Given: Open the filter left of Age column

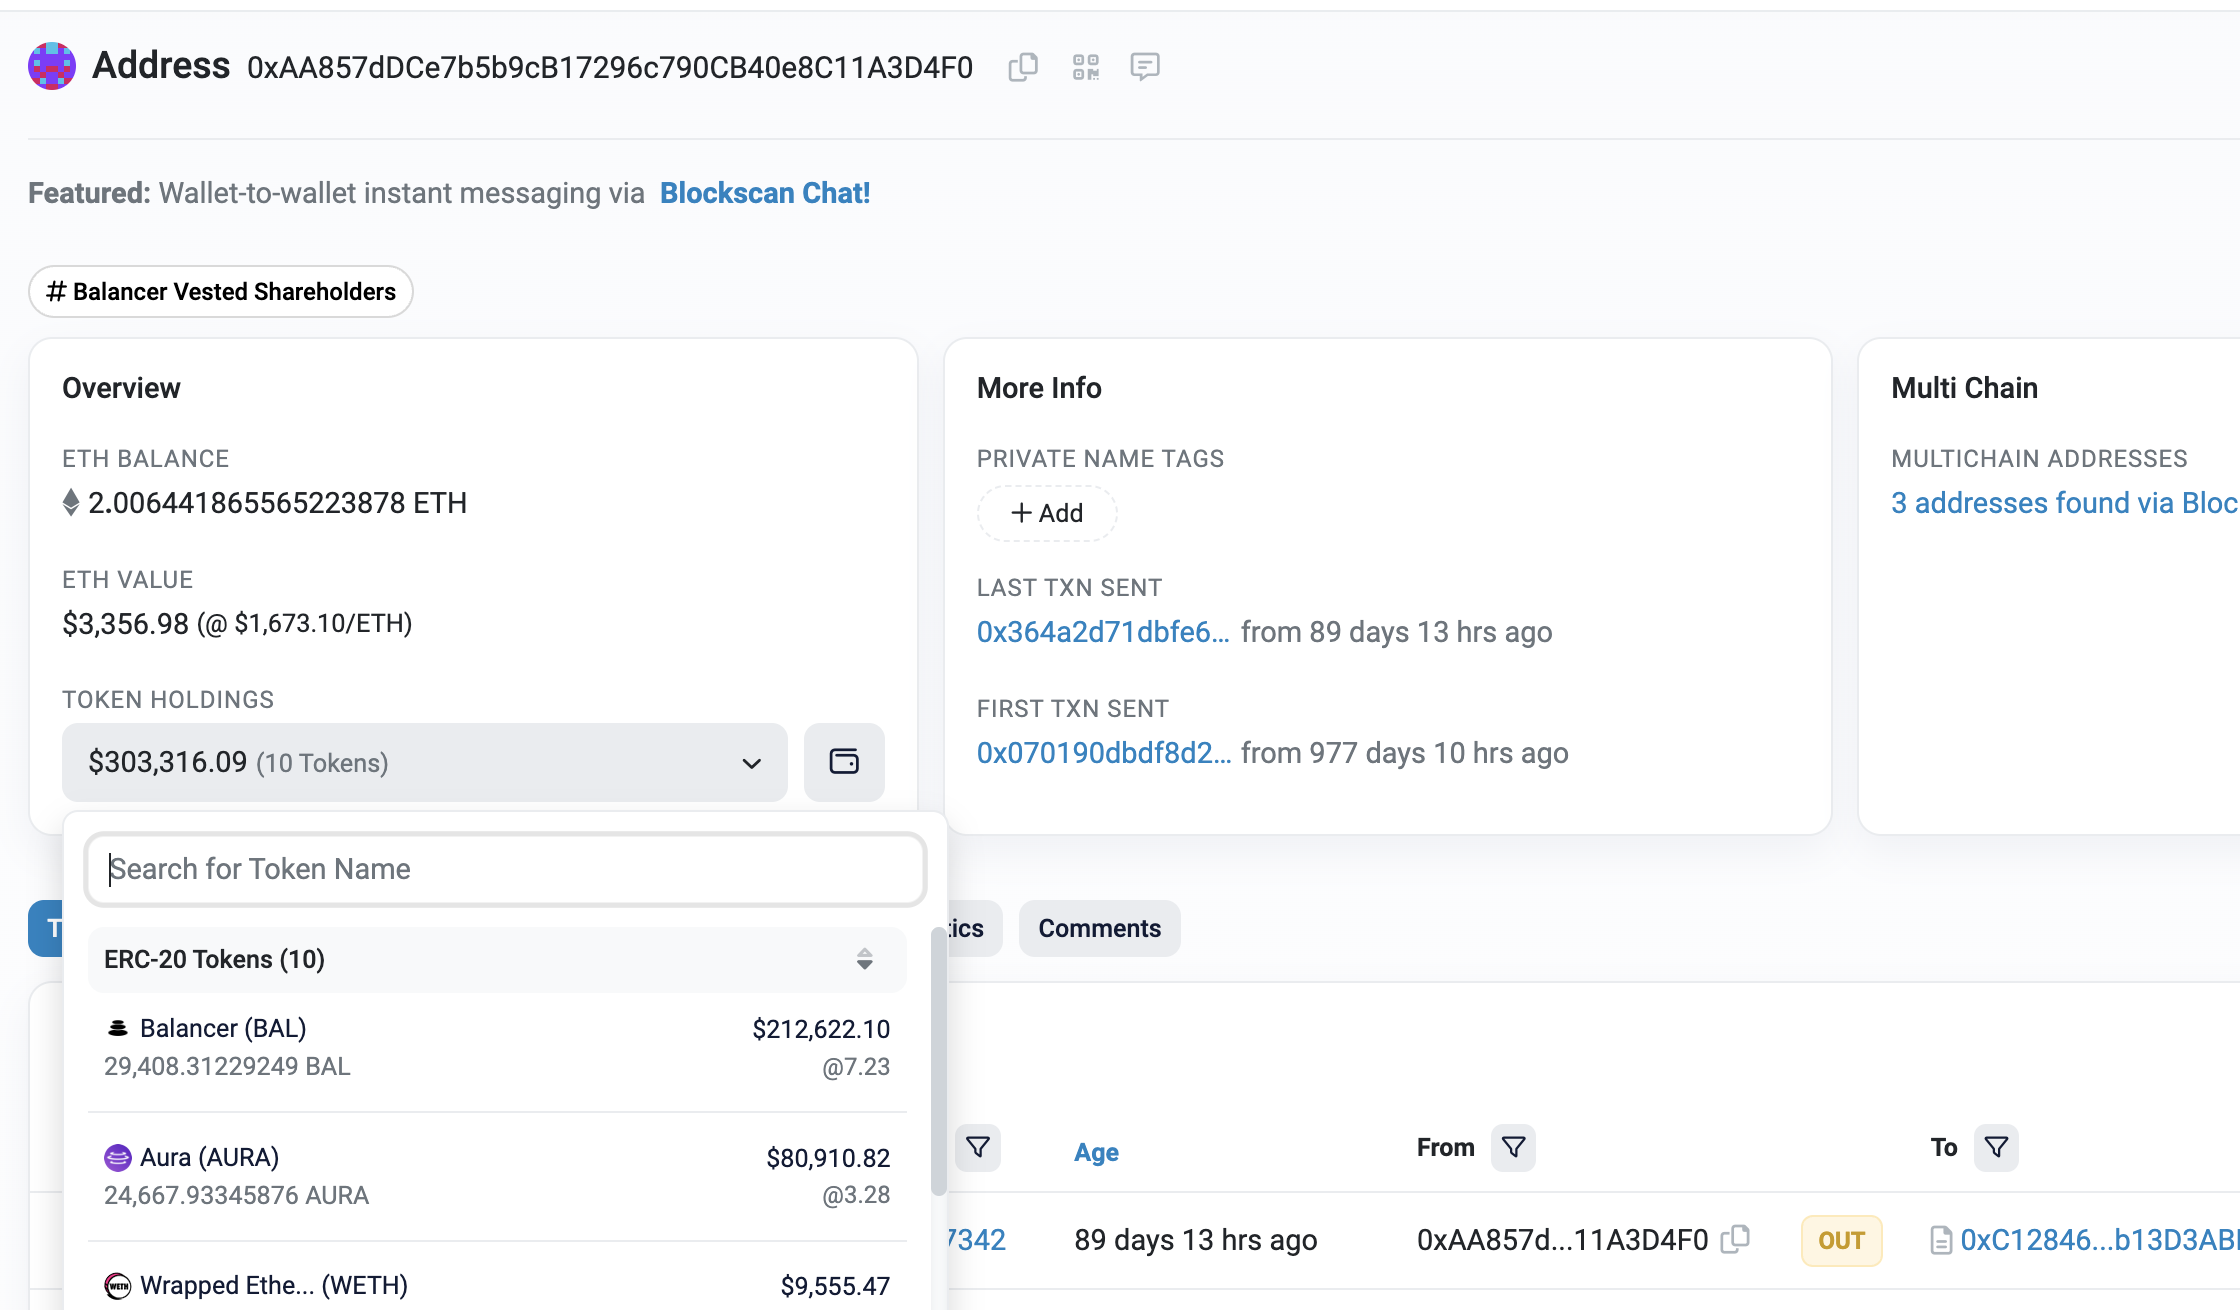Looking at the screenshot, I should pyautogui.click(x=977, y=1147).
